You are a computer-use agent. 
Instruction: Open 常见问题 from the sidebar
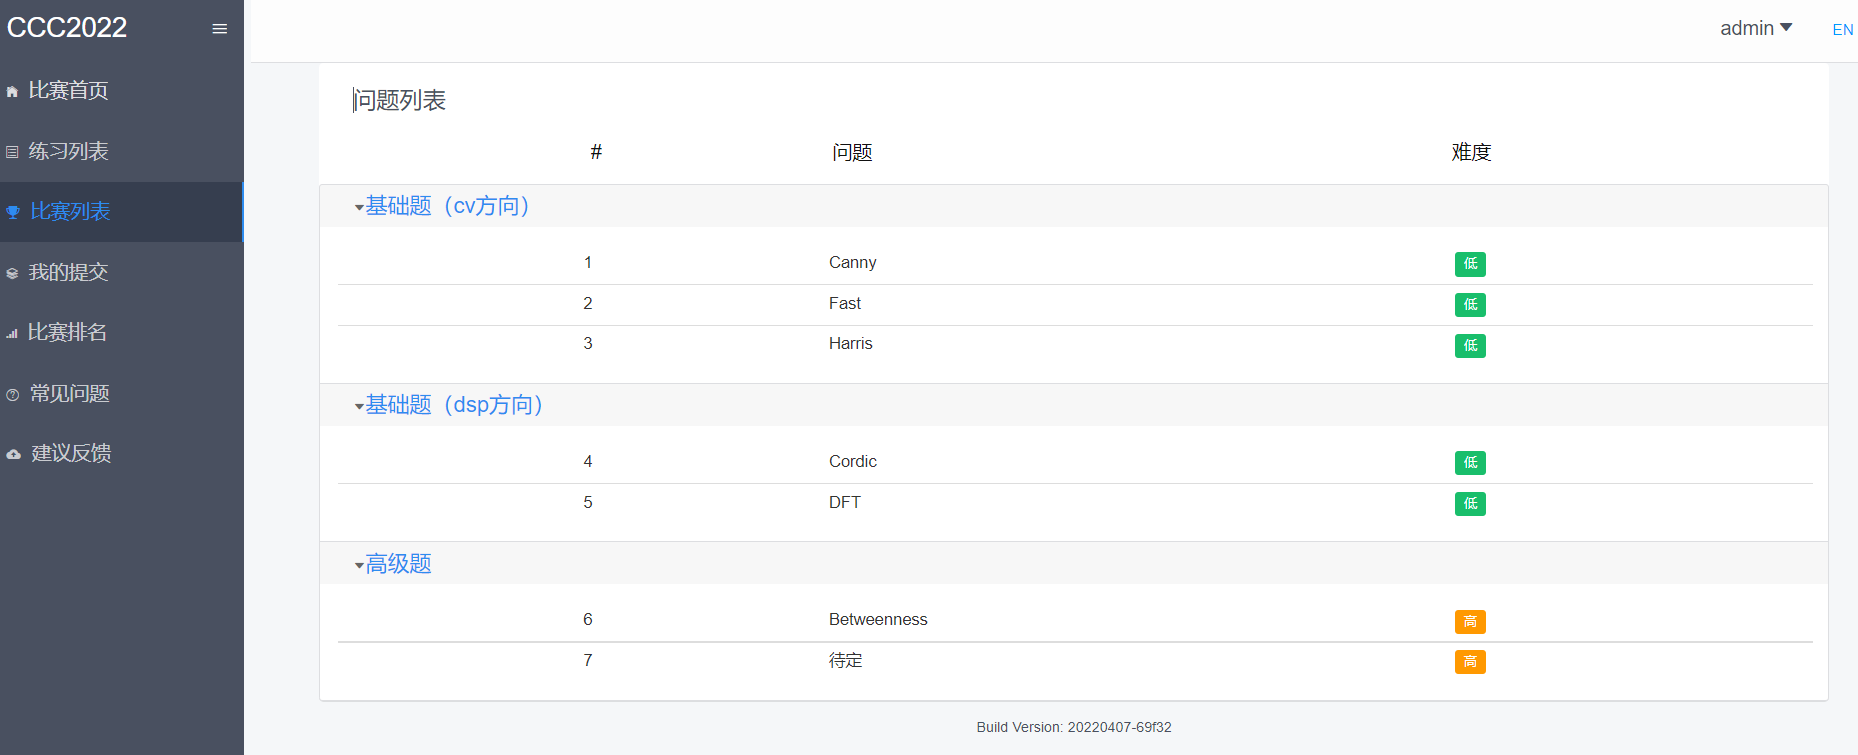tap(69, 393)
